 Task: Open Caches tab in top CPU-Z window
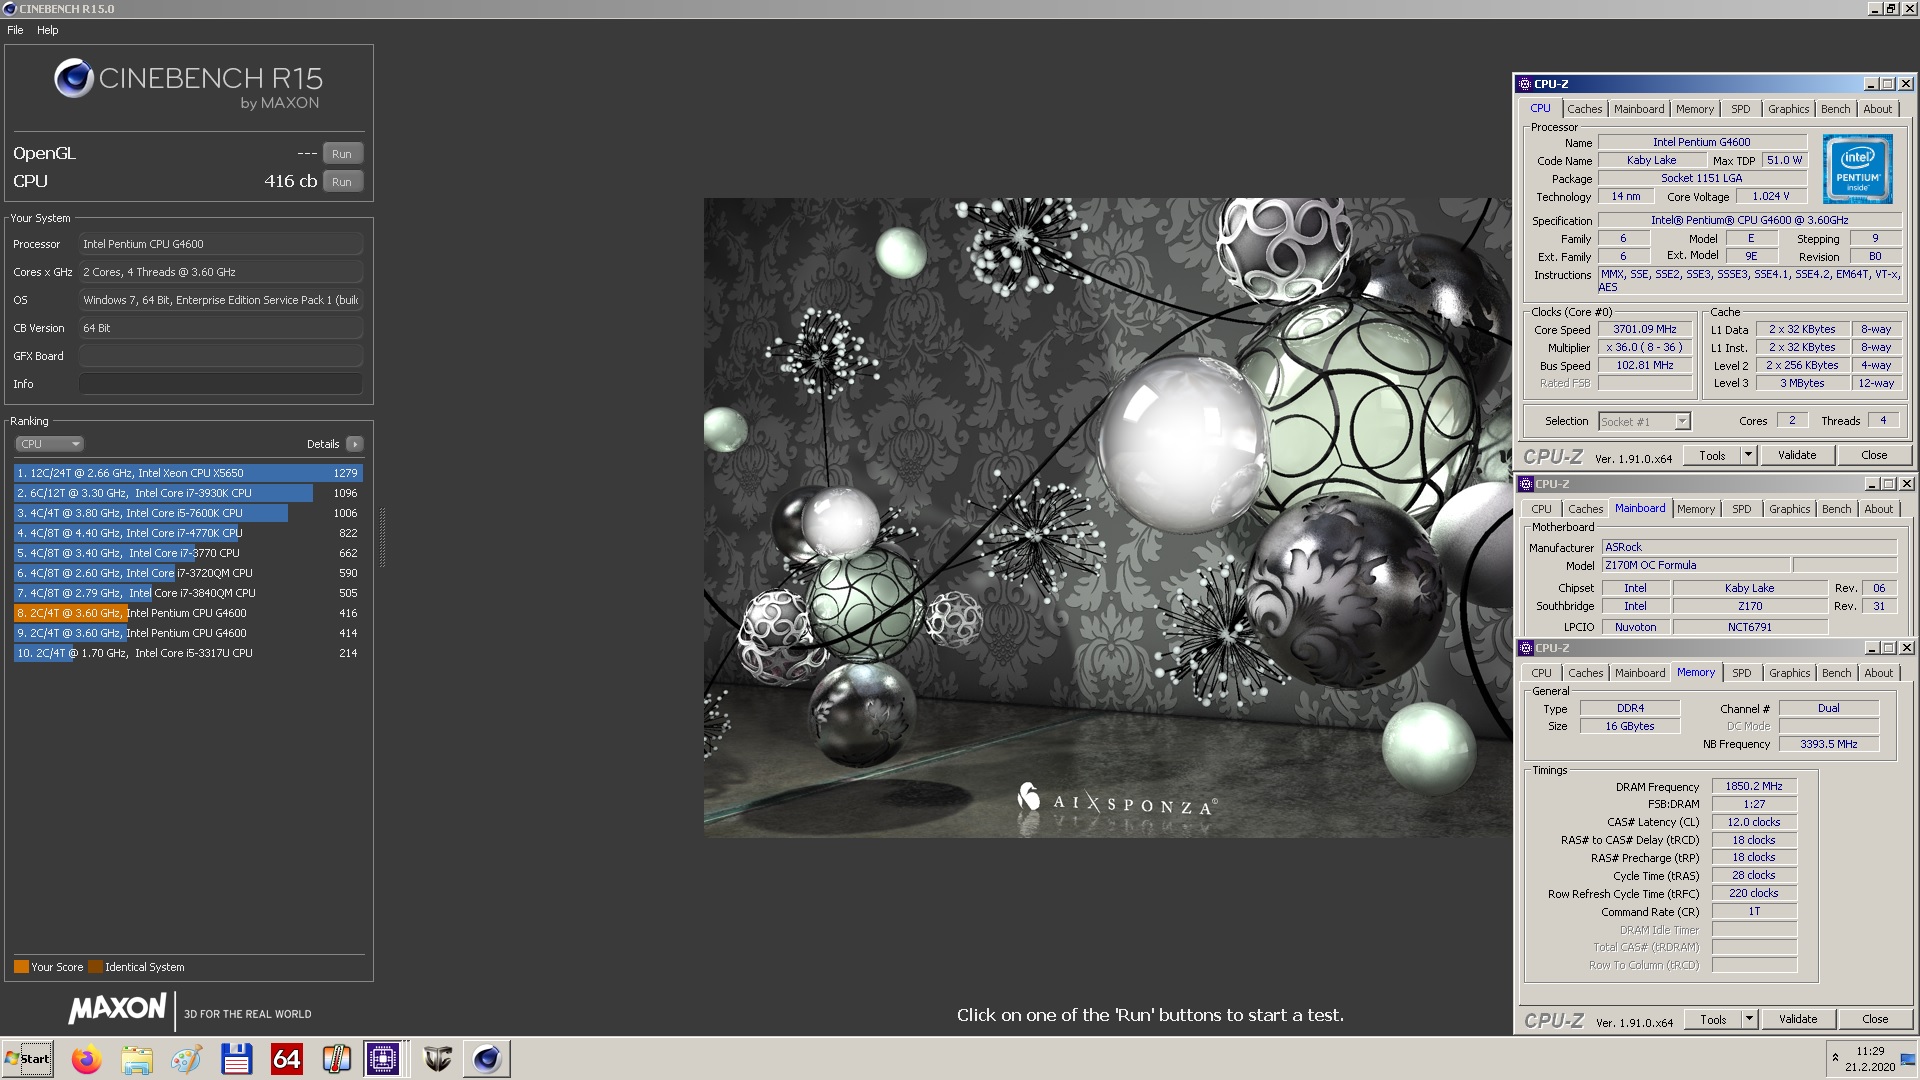click(1584, 109)
